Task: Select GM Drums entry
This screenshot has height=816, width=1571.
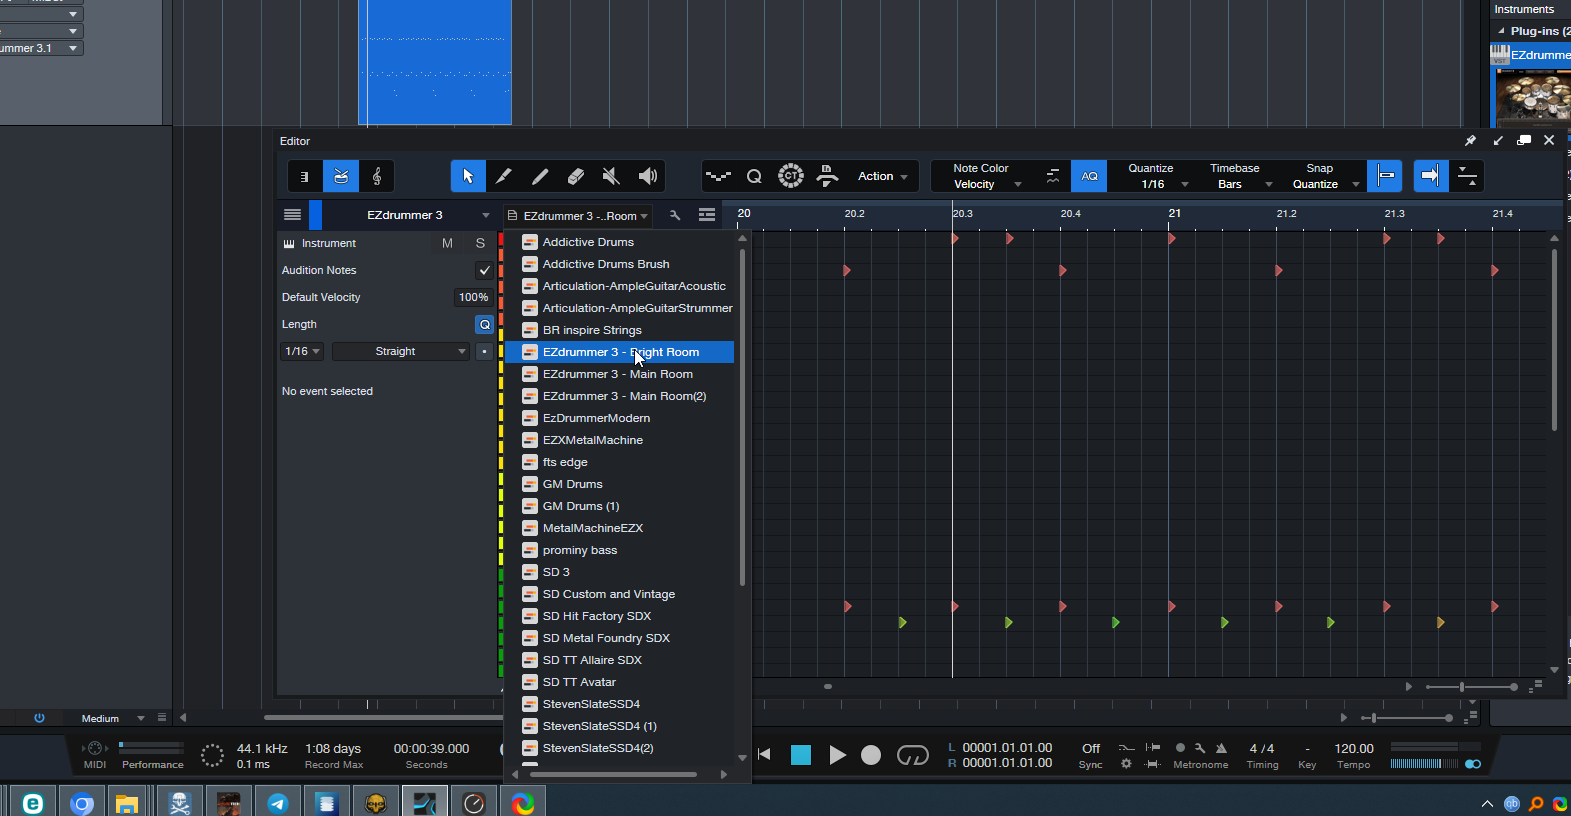Action: coord(572,484)
